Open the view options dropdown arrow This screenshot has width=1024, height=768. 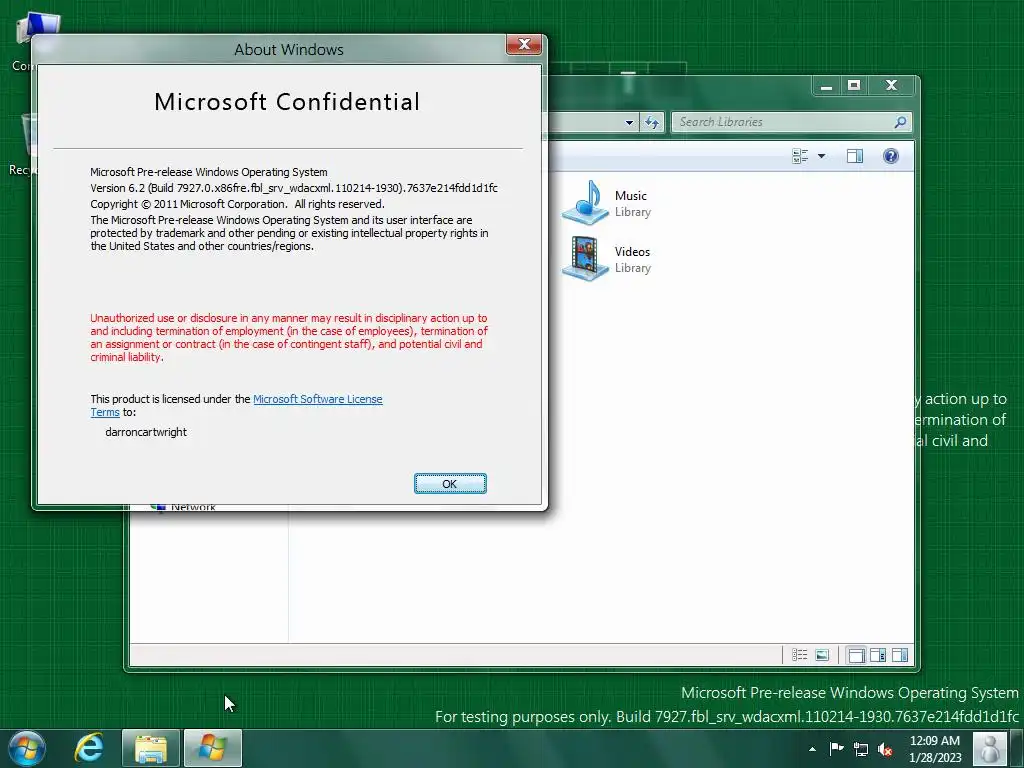coord(822,156)
